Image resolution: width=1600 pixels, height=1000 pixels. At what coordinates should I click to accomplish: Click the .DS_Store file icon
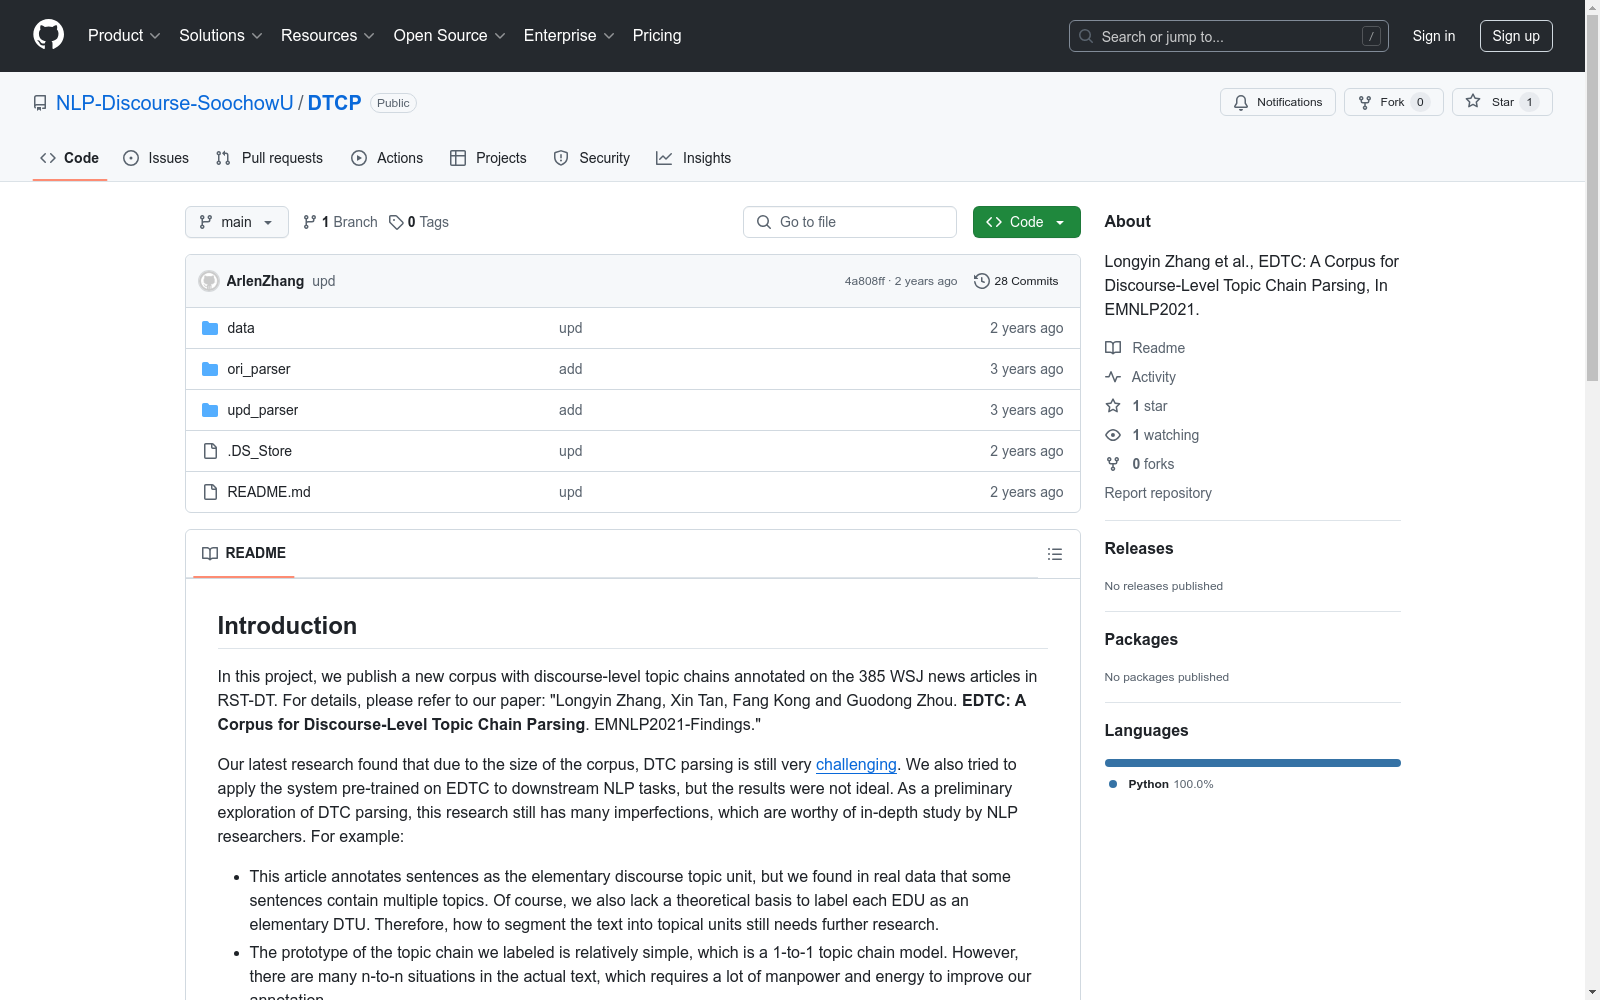pos(210,451)
